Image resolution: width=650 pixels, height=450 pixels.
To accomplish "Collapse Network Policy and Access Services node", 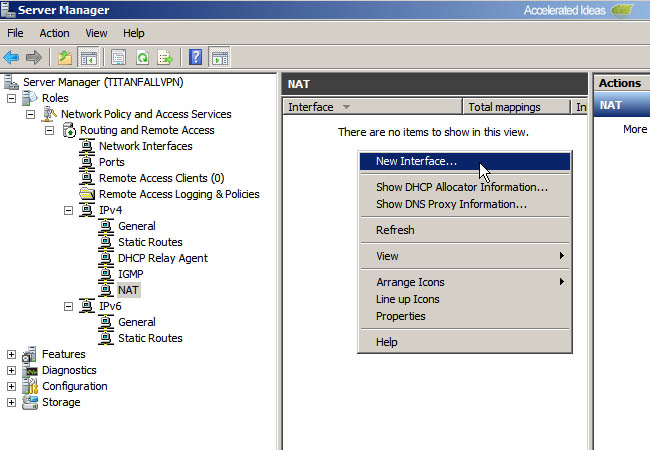I will point(31,114).
